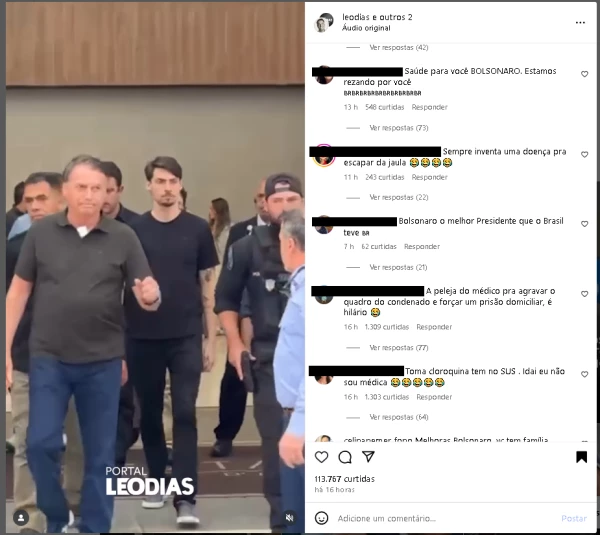Reply to the 'melhor Presidente' comment

tap(422, 247)
